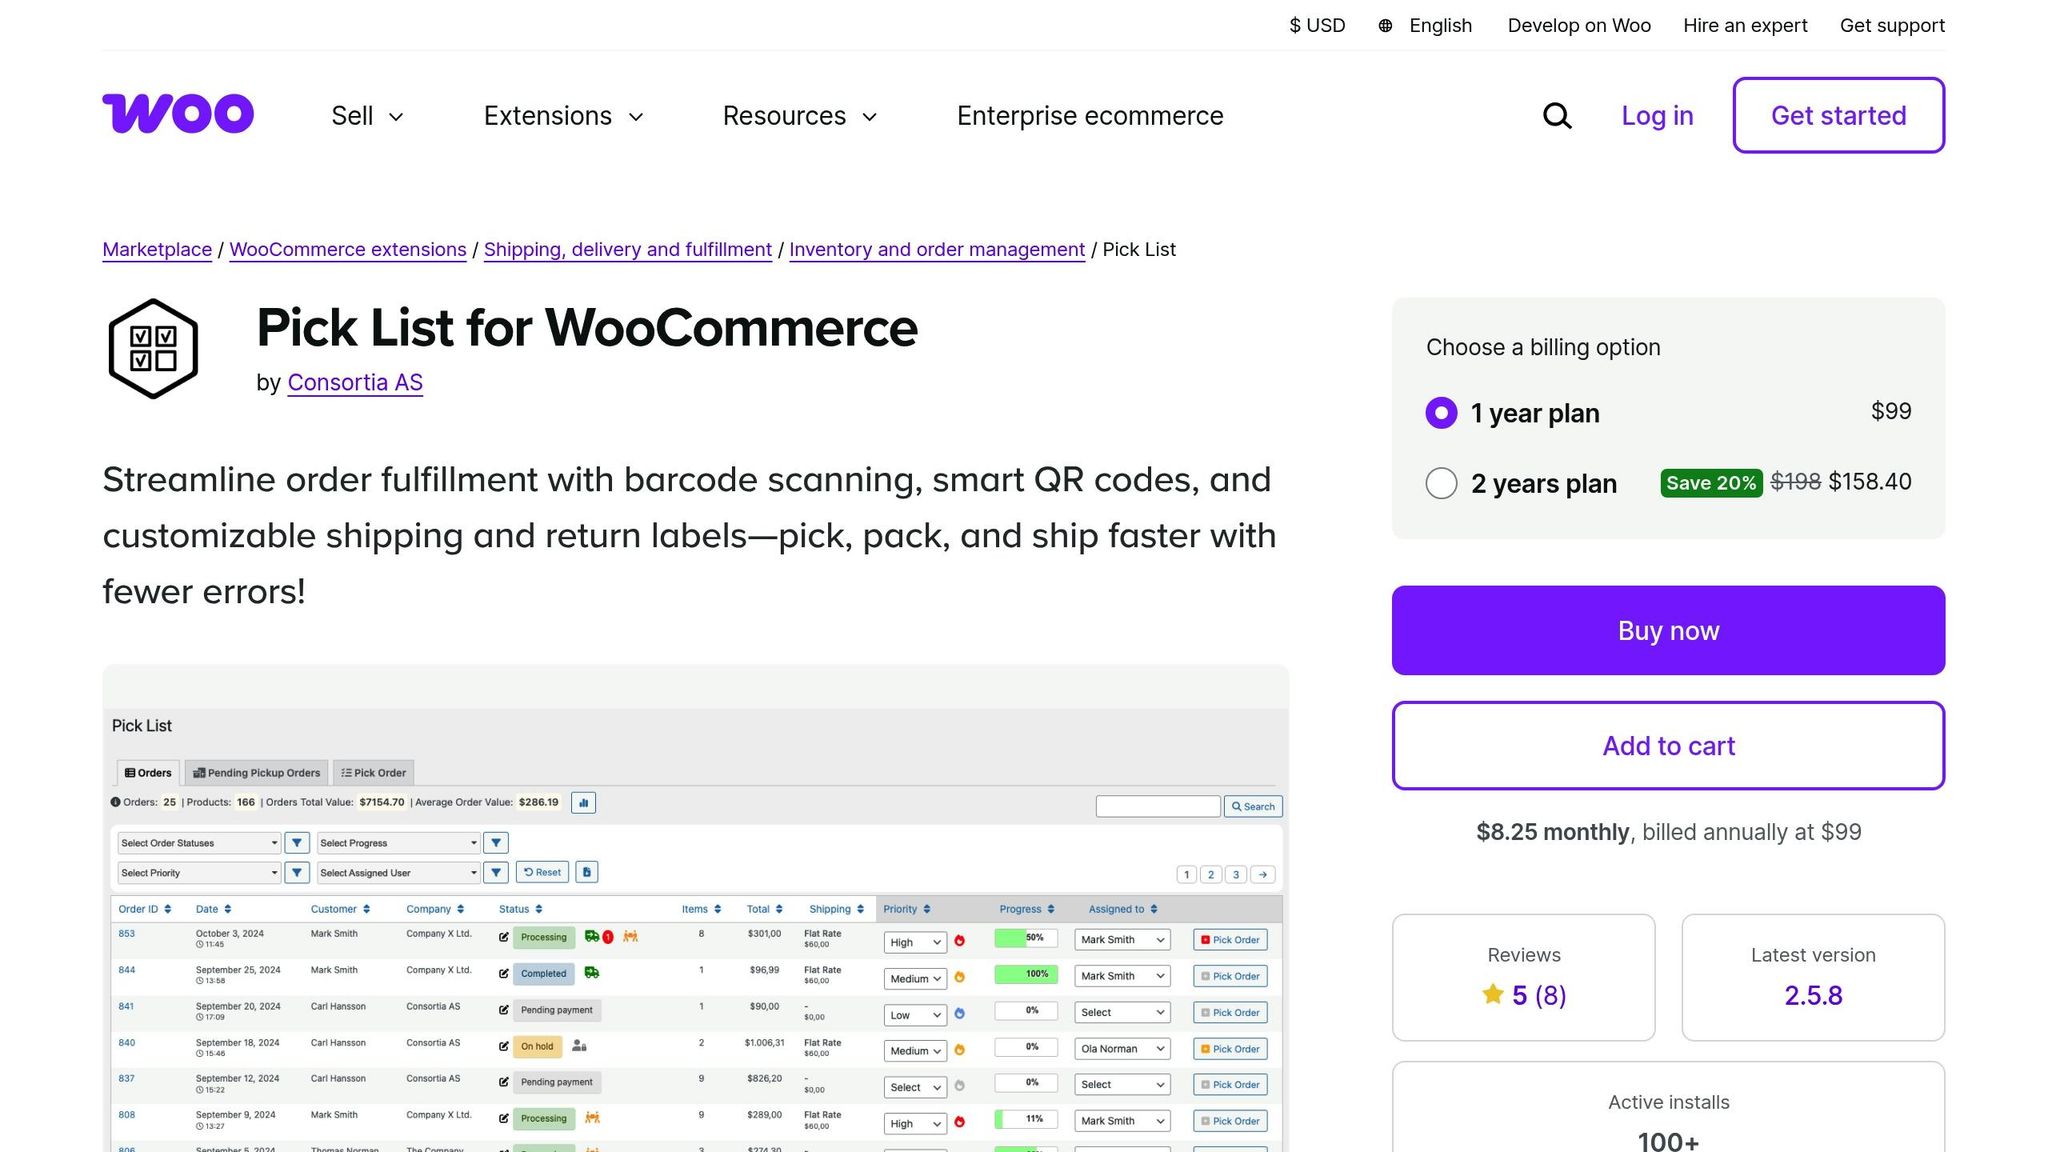
Task: Click the red flame priority icon on order 853
Action: click(x=960, y=941)
